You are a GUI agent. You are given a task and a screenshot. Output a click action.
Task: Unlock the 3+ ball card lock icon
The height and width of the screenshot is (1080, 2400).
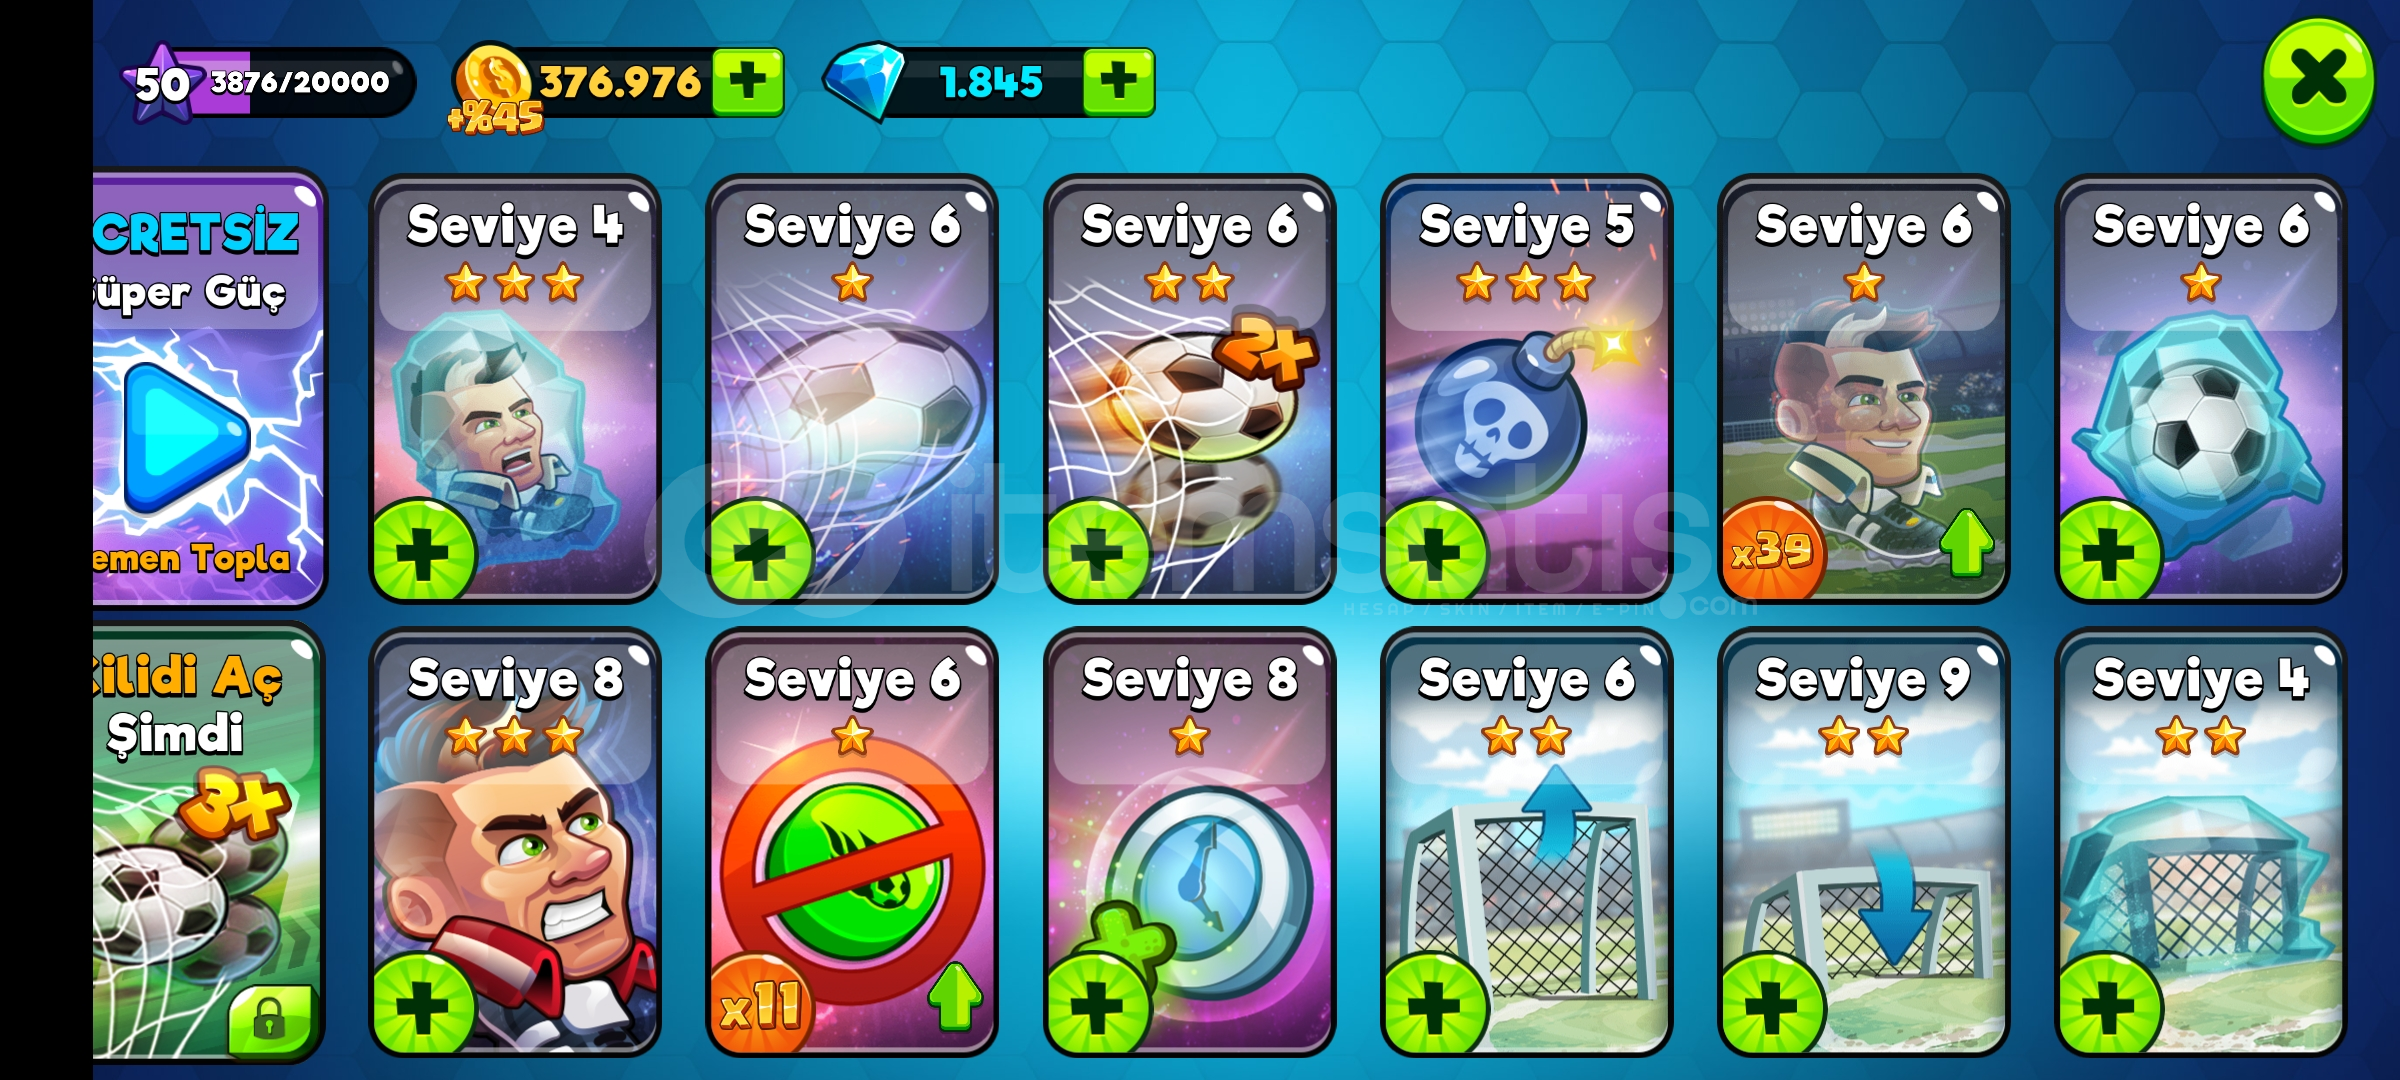(x=270, y=1020)
